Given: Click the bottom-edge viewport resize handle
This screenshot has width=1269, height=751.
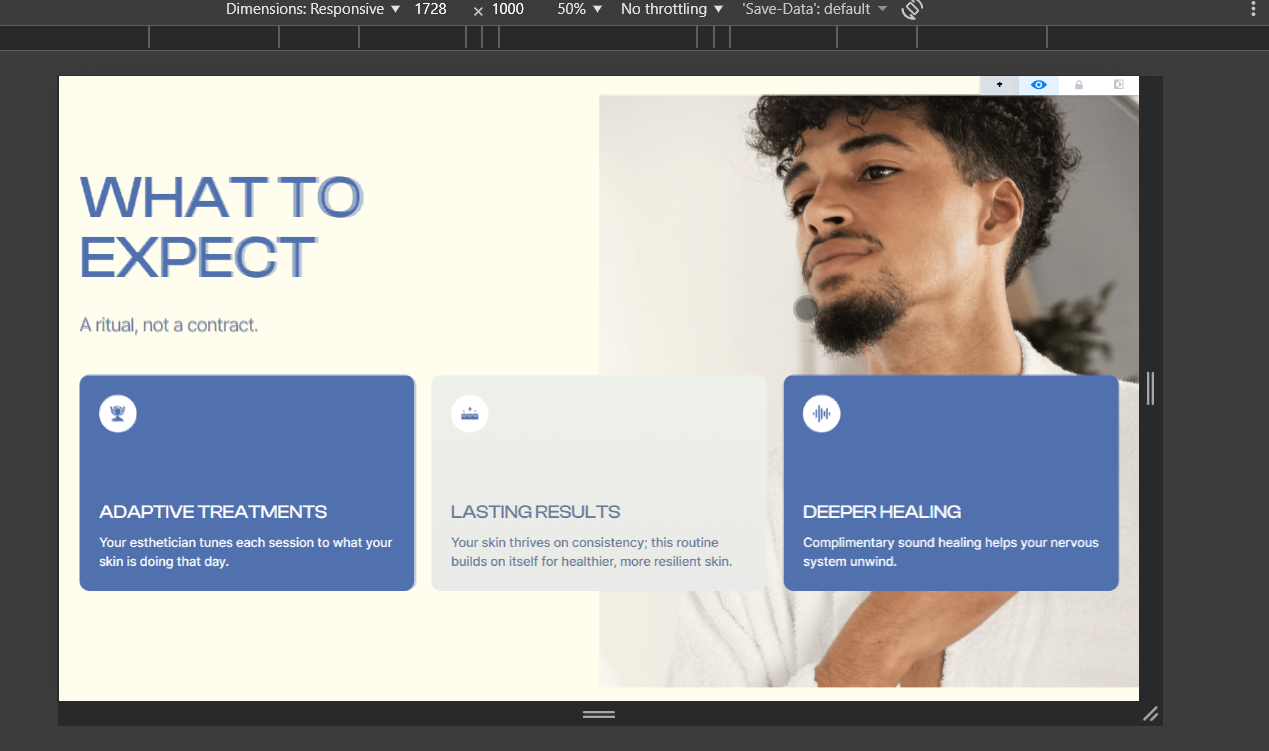Looking at the screenshot, I should (599, 714).
